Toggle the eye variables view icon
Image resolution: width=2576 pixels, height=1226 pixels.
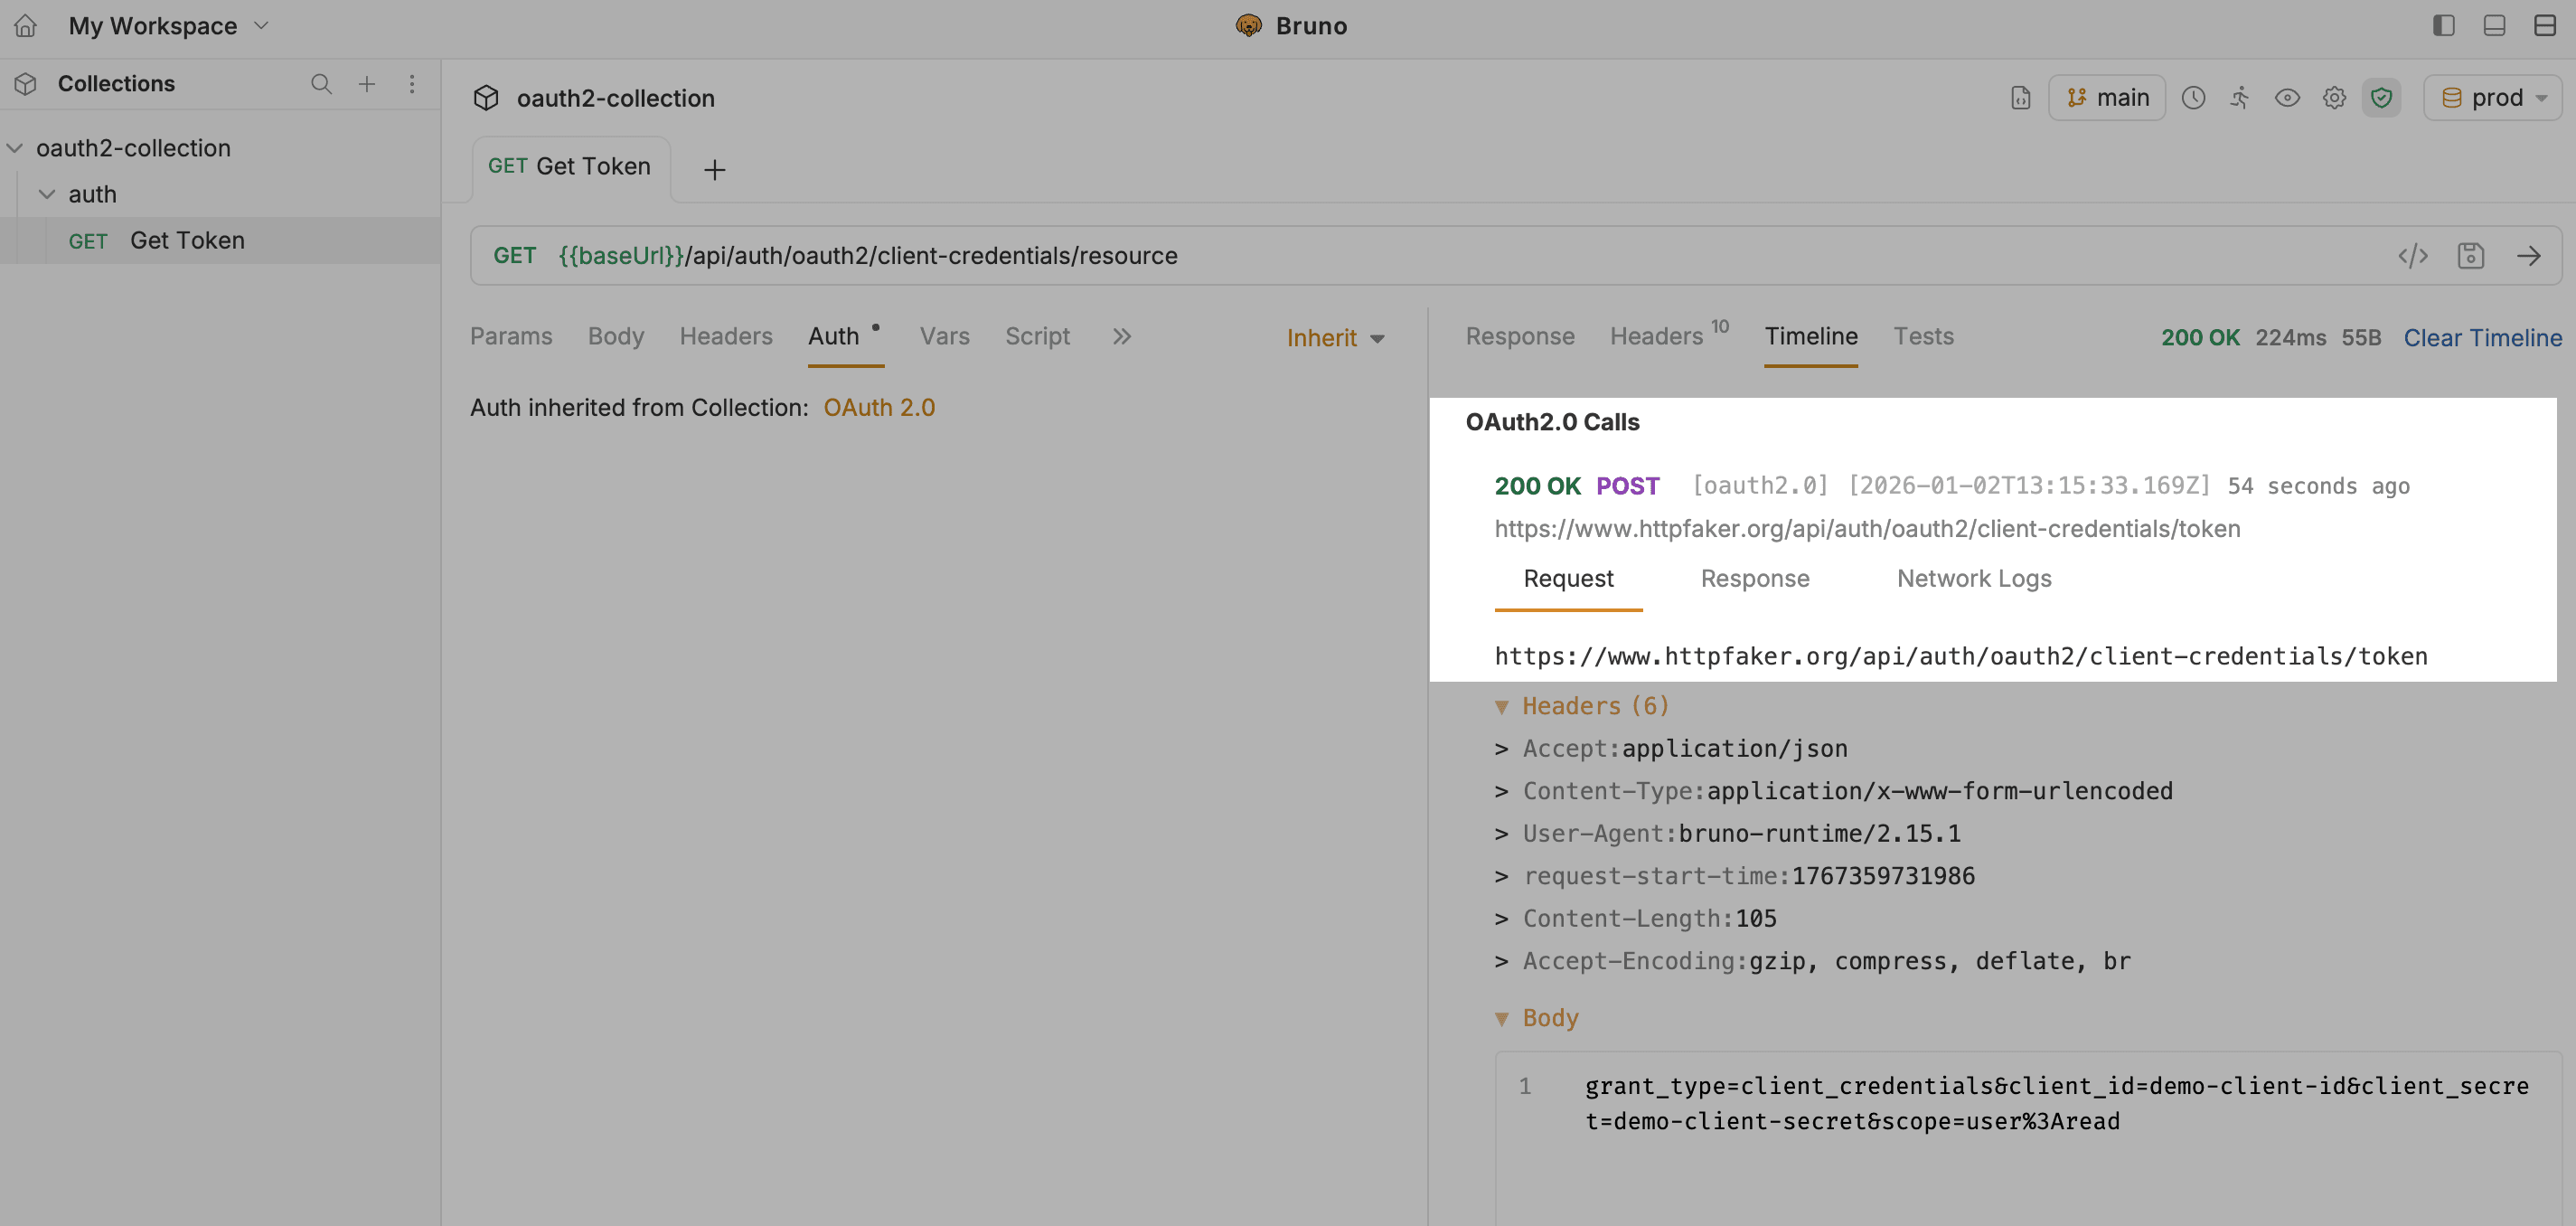[x=2287, y=98]
